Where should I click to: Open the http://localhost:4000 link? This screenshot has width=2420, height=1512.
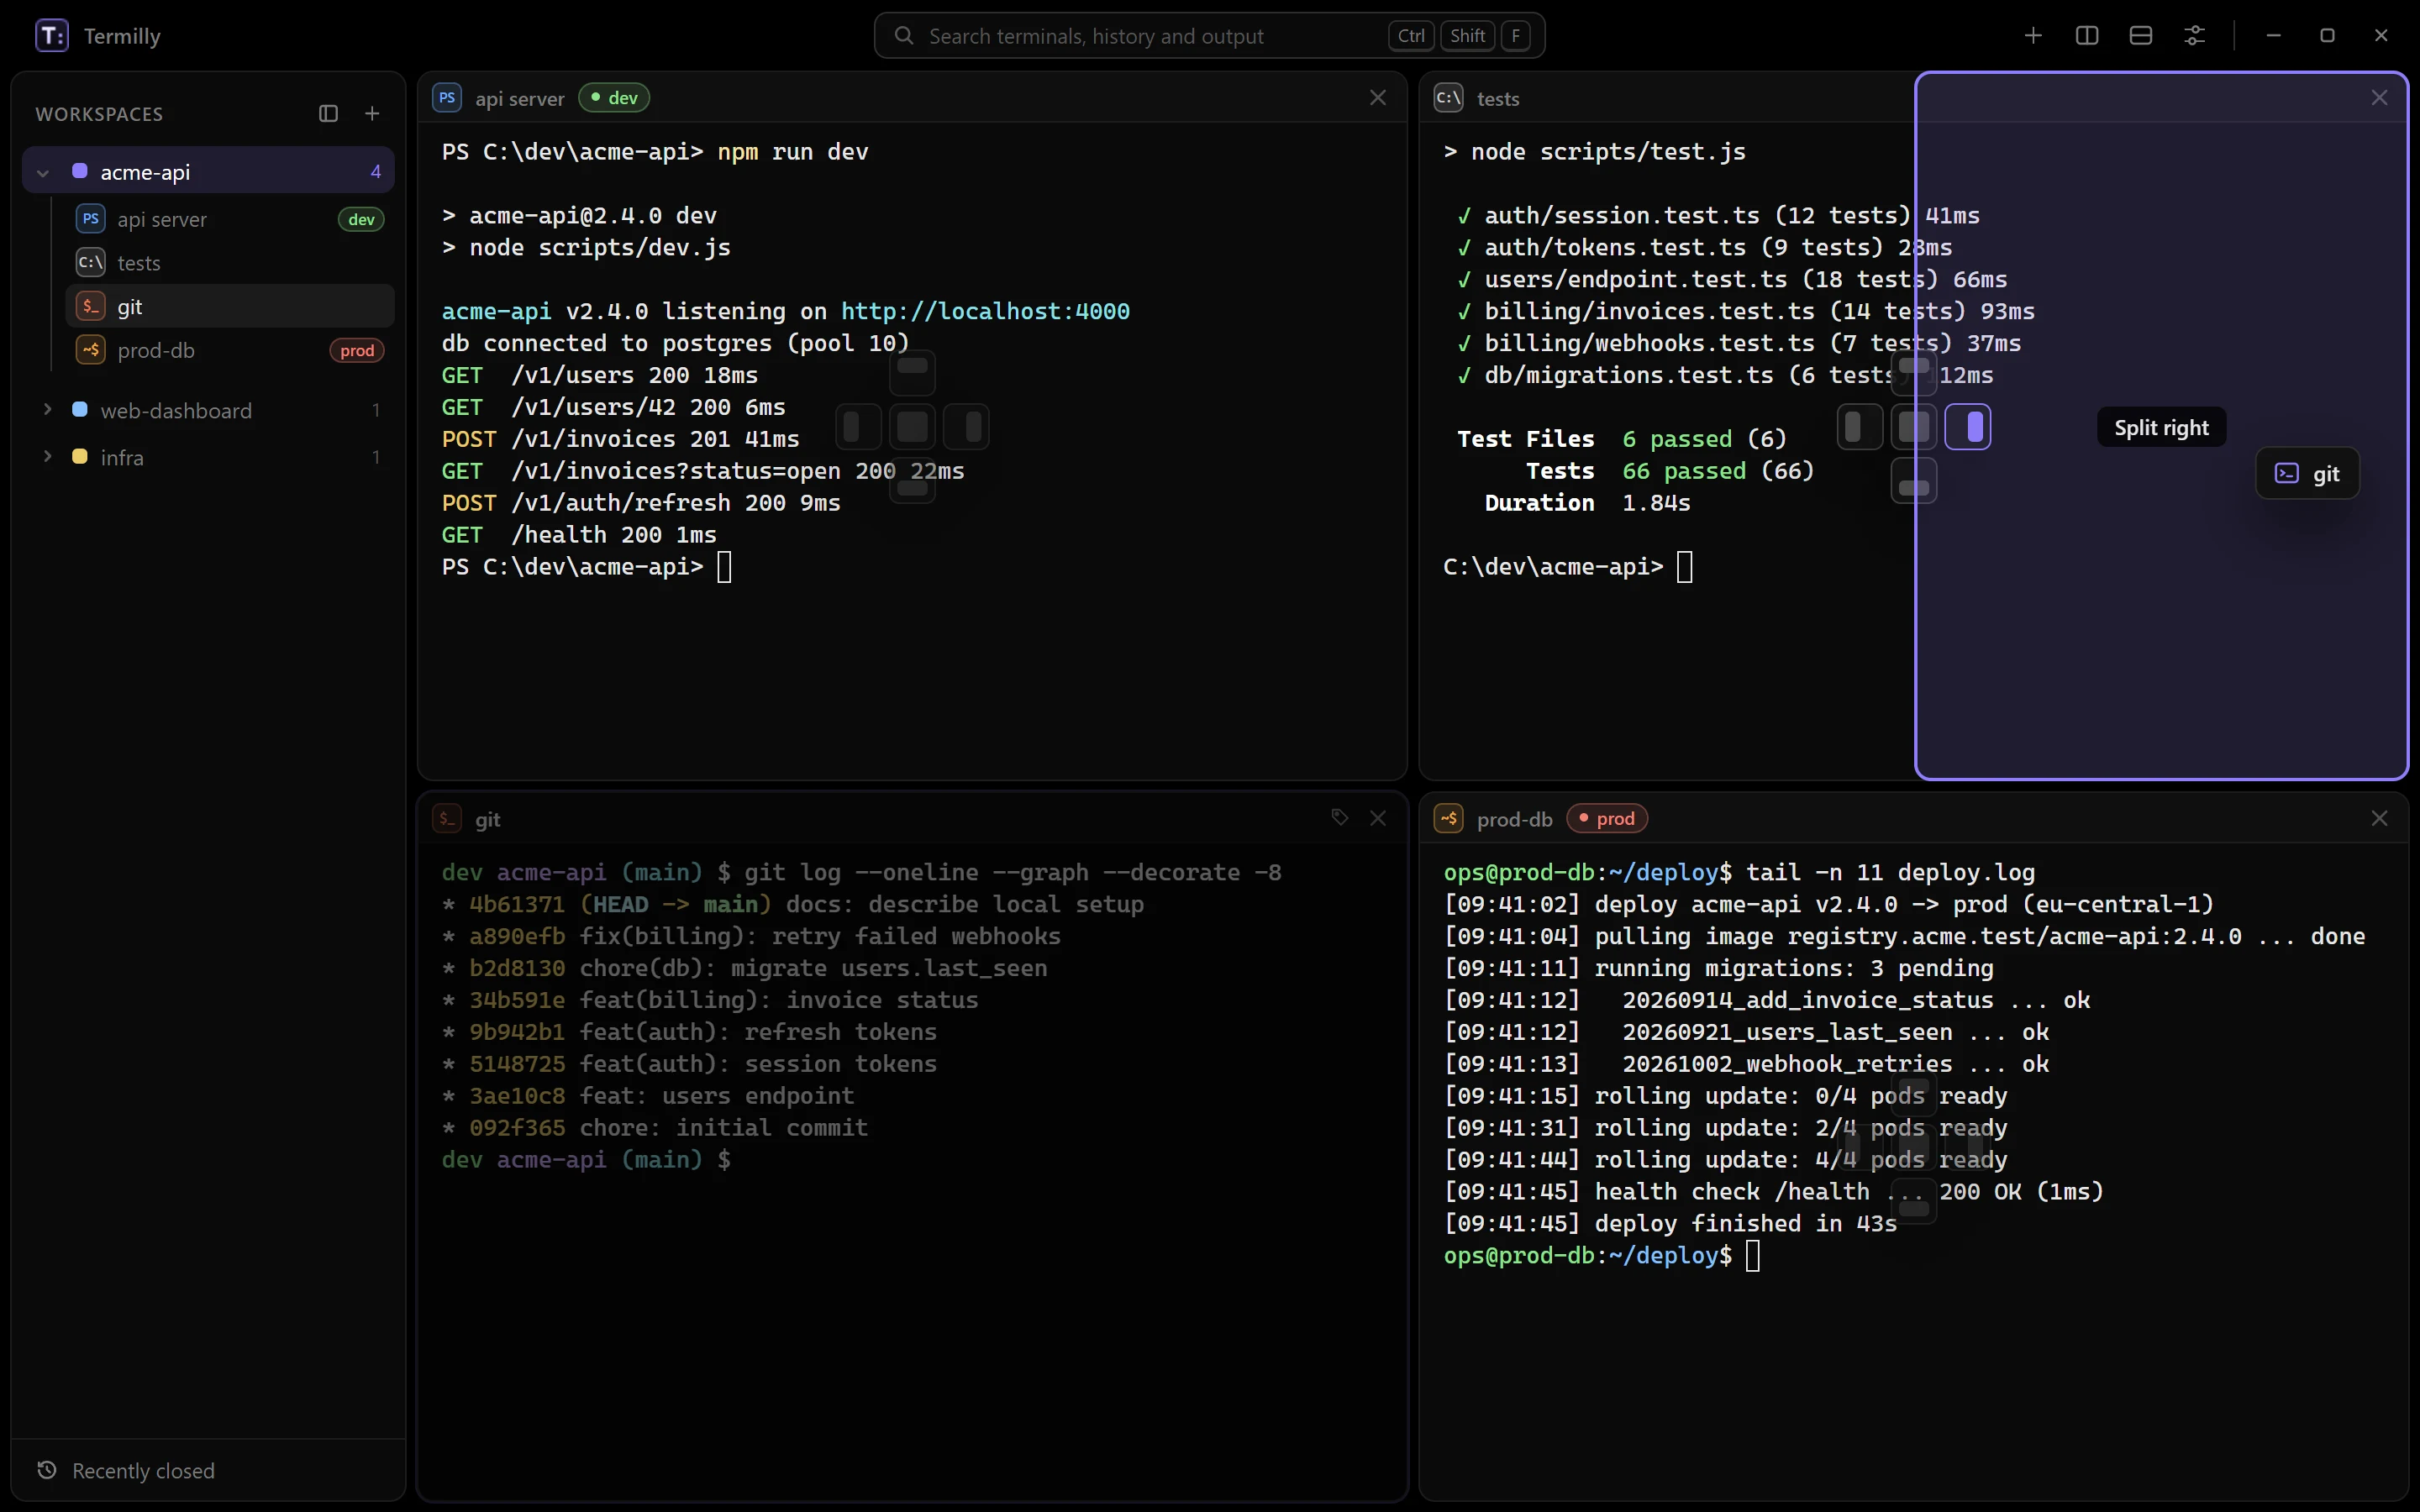click(x=985, y=311)
